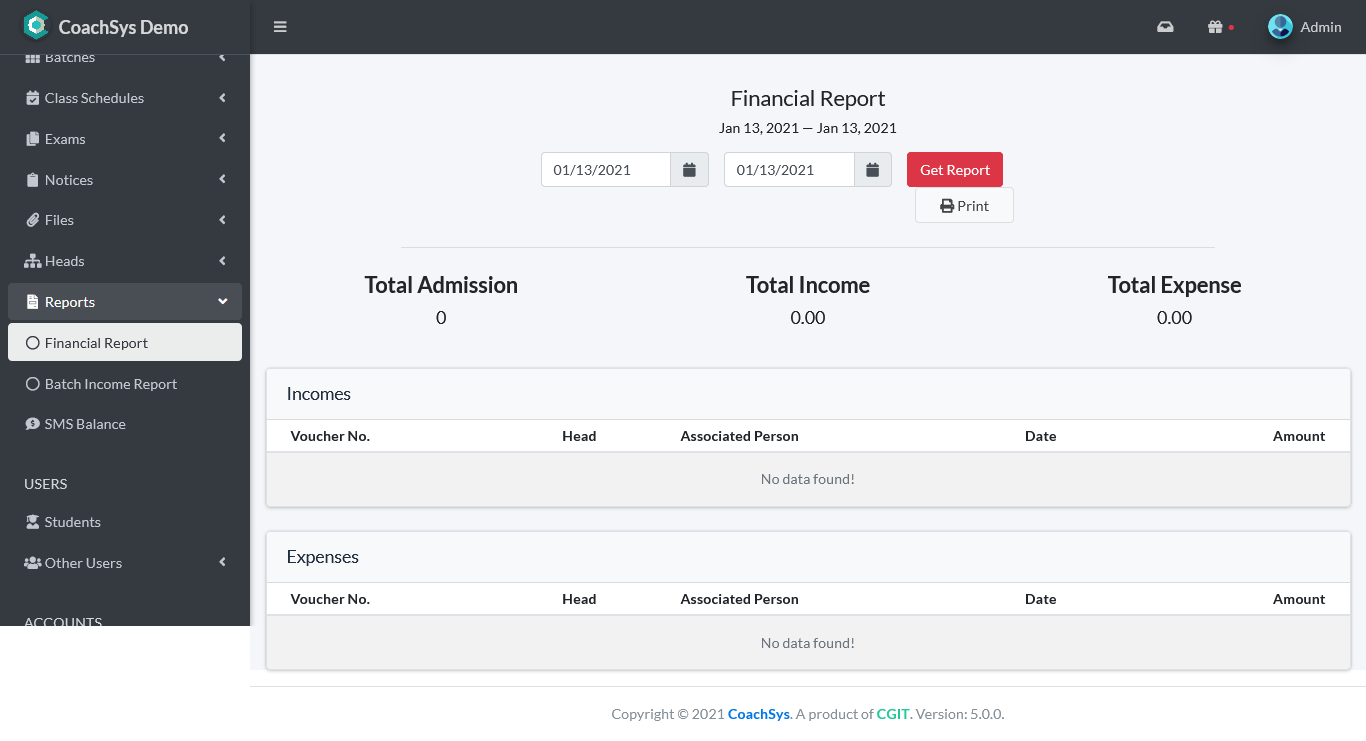Select the Files paperclip icon

point(30,219)
